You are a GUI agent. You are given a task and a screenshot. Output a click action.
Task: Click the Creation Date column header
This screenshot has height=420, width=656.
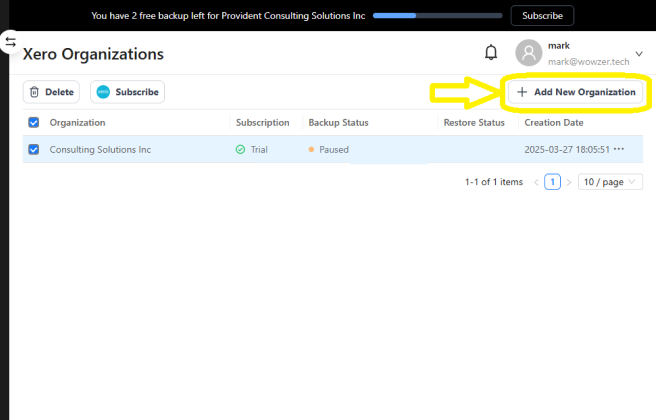coord(553,123)
